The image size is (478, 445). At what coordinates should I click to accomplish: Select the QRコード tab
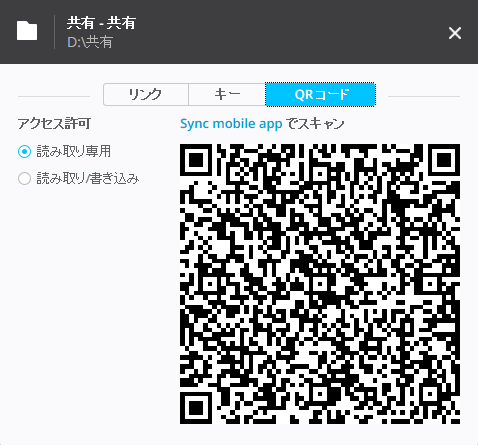click(321, 95)
